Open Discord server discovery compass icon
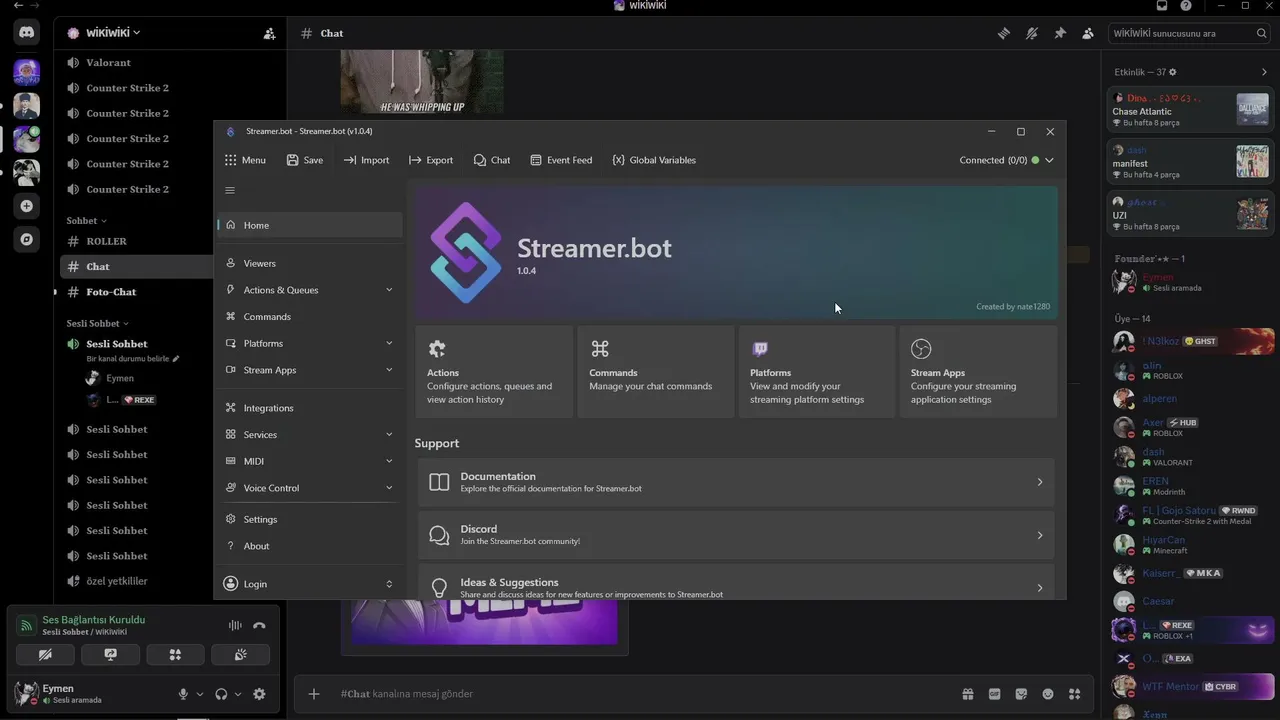Viewport: 1280px width, 720px height. 27,239
